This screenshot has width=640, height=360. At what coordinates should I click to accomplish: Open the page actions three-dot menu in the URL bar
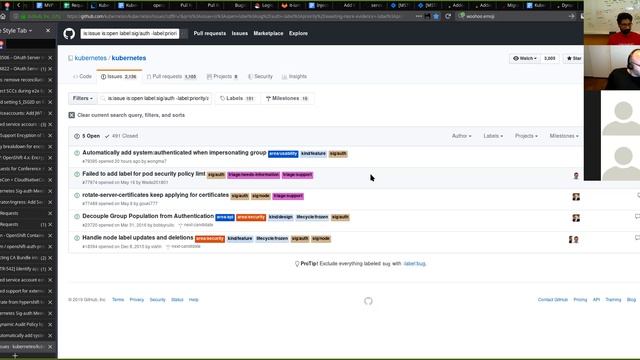point(419,16)
